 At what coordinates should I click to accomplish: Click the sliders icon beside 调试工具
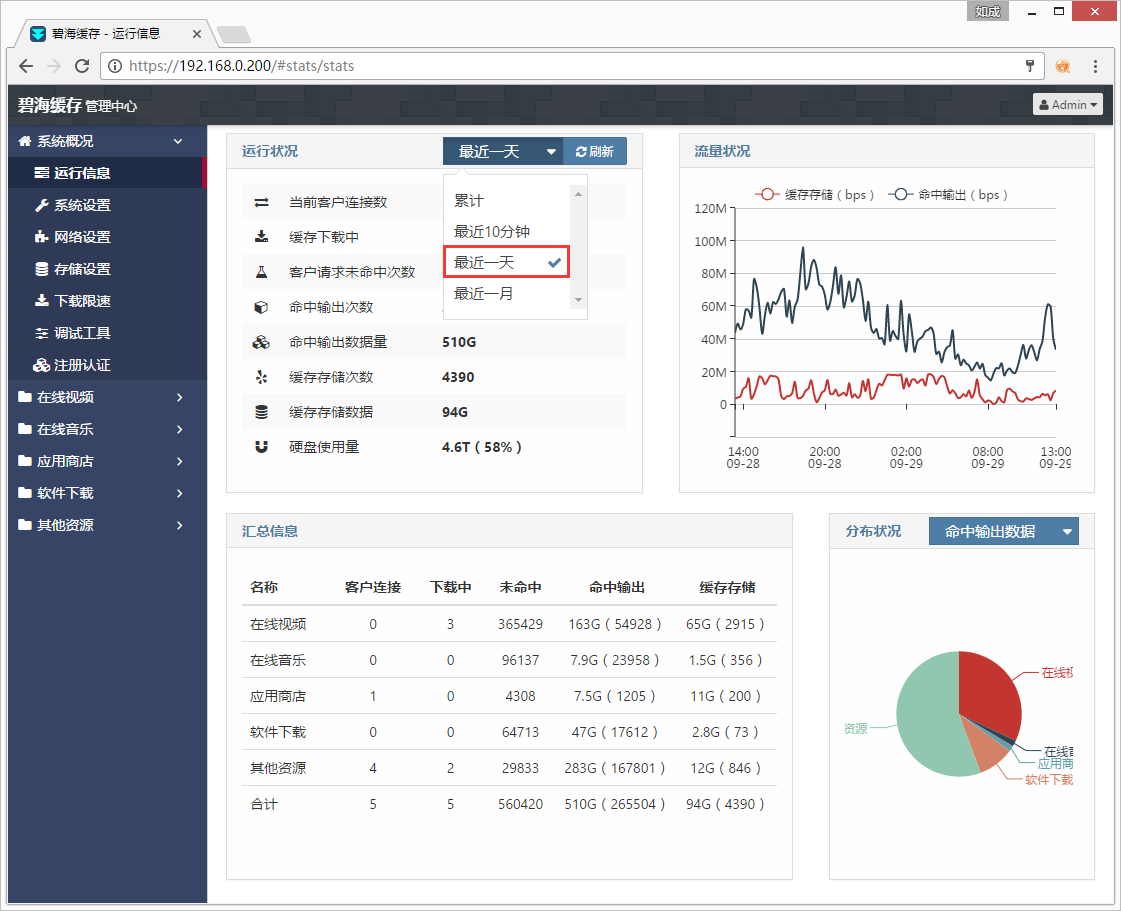coord(41,333)
